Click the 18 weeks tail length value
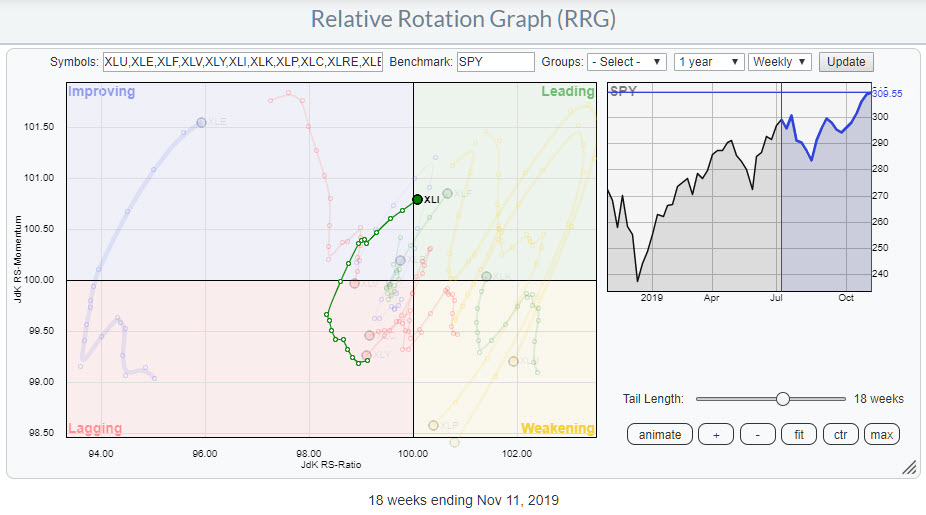Viewport: 926px width, 515px height. 879,399
